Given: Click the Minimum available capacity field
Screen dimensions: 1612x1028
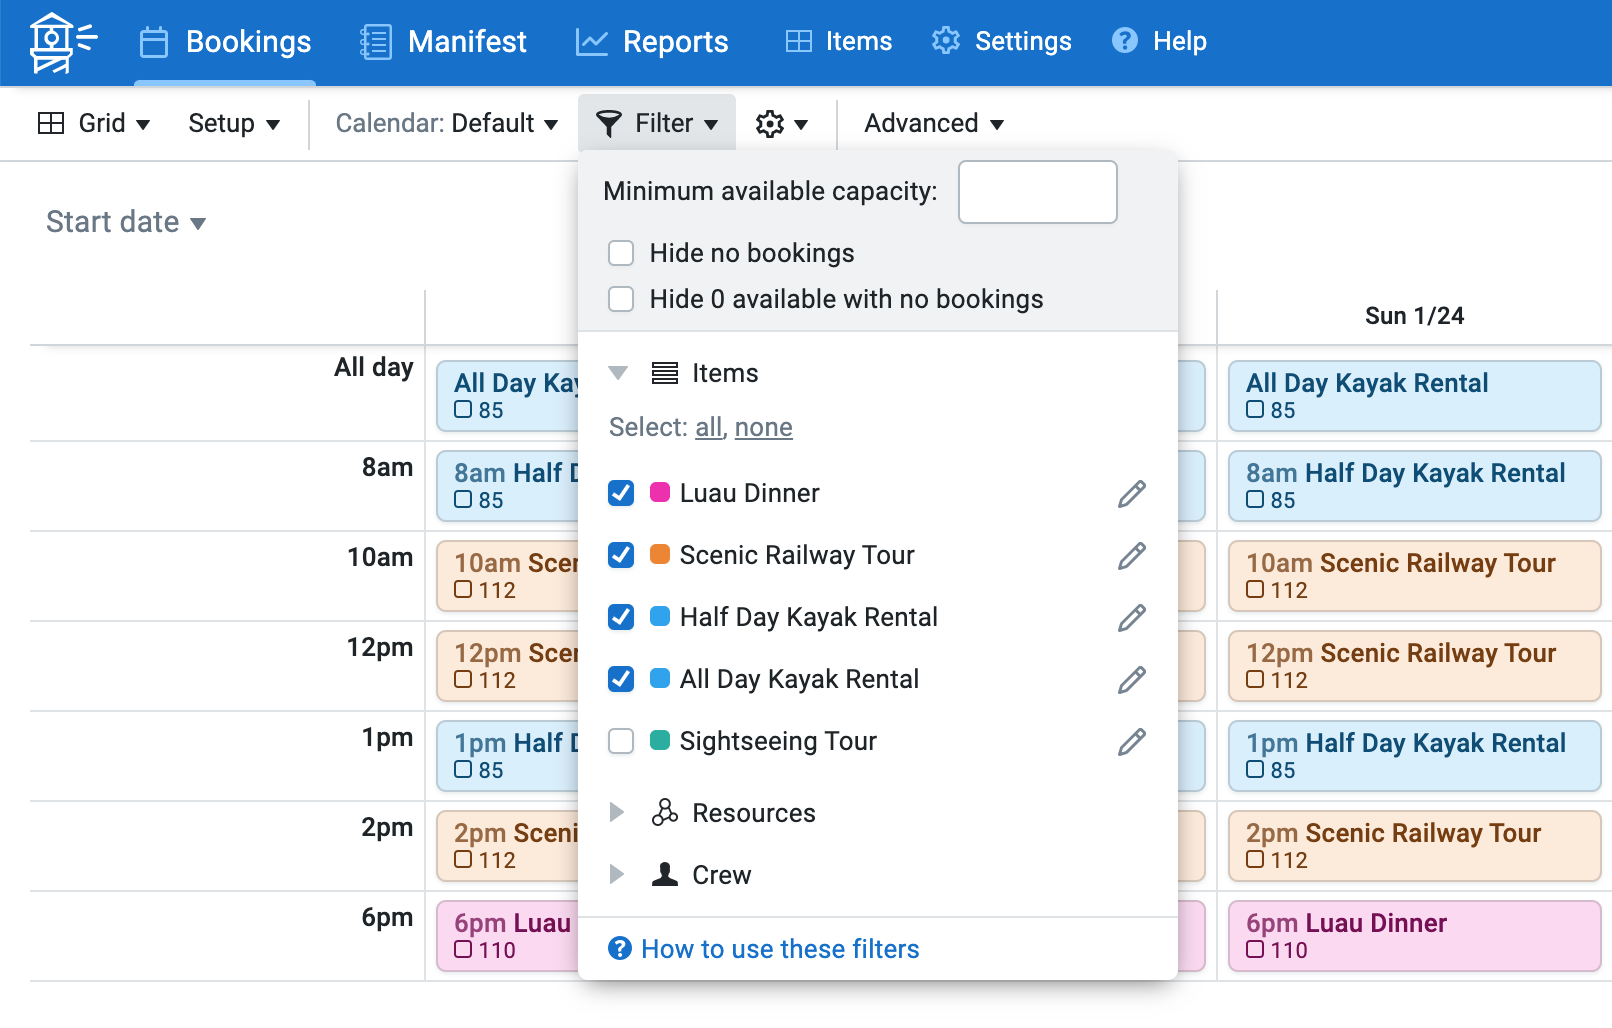Looking at the screenshot, I should (x=1038, y=192).
